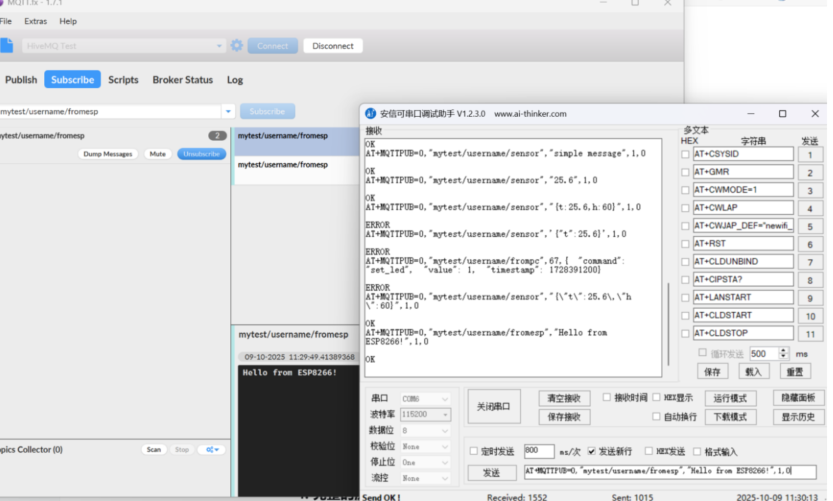Open the 波特率 115200 baud rate dropdown
833x501 pixels.
pyautogui.click(x=425, y=414)
